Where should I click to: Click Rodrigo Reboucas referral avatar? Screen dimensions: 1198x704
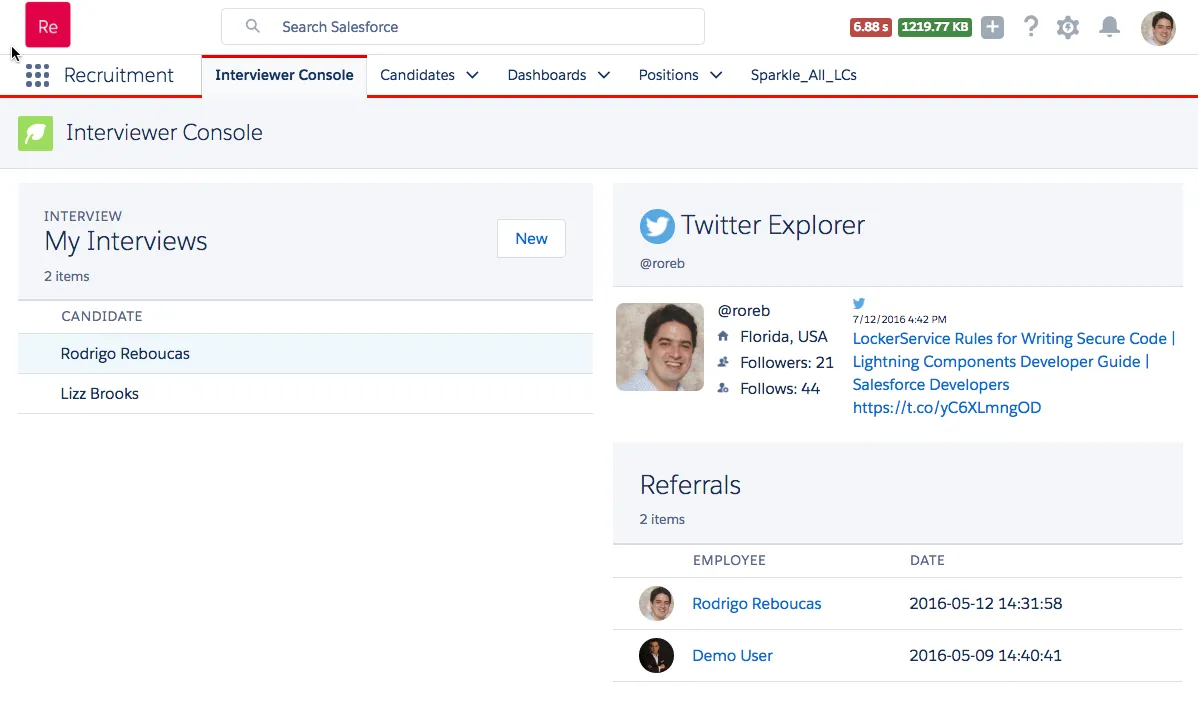point(656,604)
